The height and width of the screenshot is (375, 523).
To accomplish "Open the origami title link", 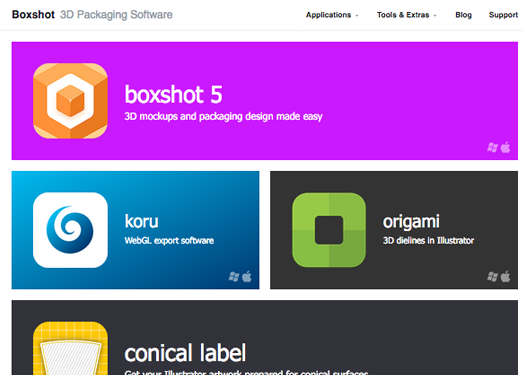I will 411,222.
